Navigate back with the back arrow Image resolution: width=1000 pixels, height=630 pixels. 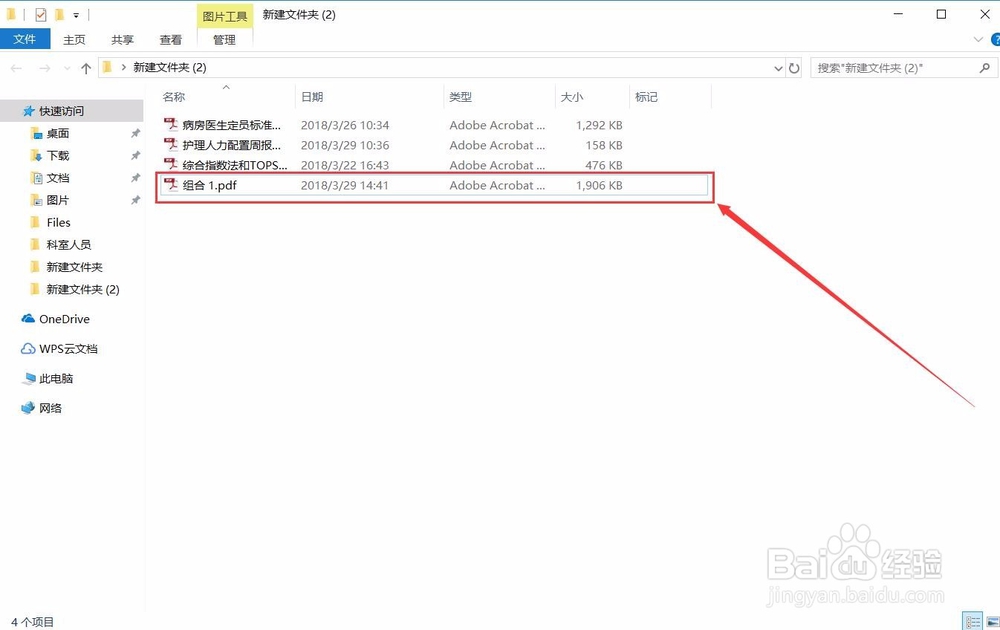click(15, 67)
